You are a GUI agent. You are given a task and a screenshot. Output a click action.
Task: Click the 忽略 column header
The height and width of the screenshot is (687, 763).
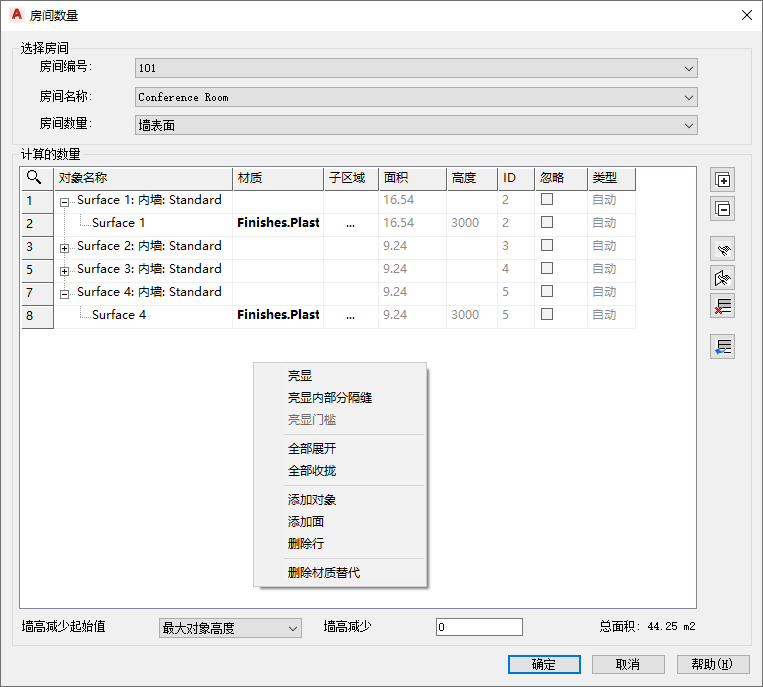click(561, 178)
